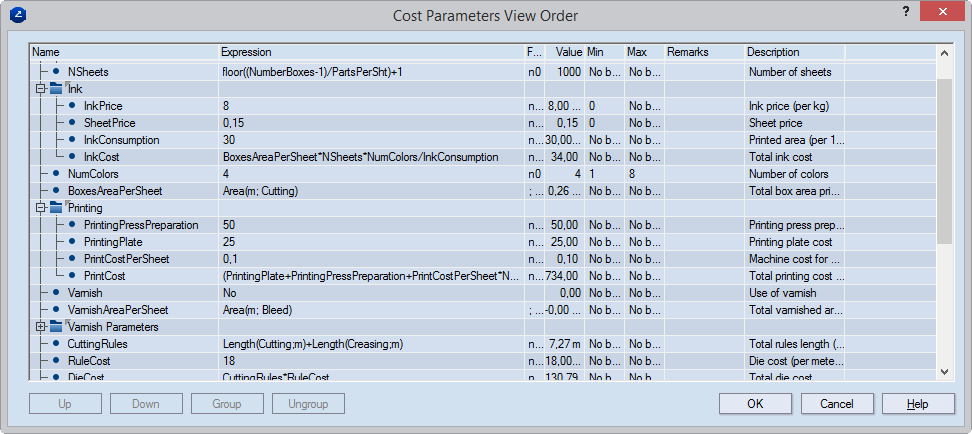Image resolution: width=972 pixels, height=434 pixels.
Task: Click the scrollbar down arrow
Action: [x=944, y=371]
